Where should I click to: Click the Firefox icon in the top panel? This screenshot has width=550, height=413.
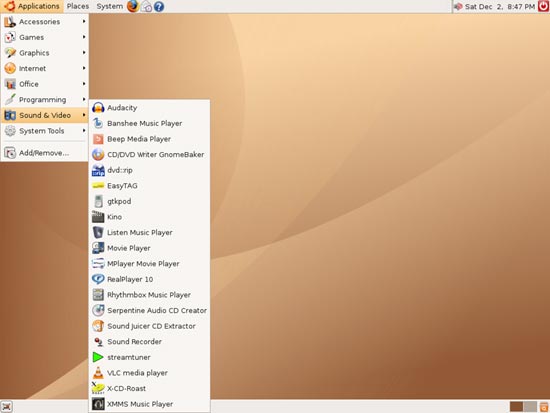click(133, 6)
